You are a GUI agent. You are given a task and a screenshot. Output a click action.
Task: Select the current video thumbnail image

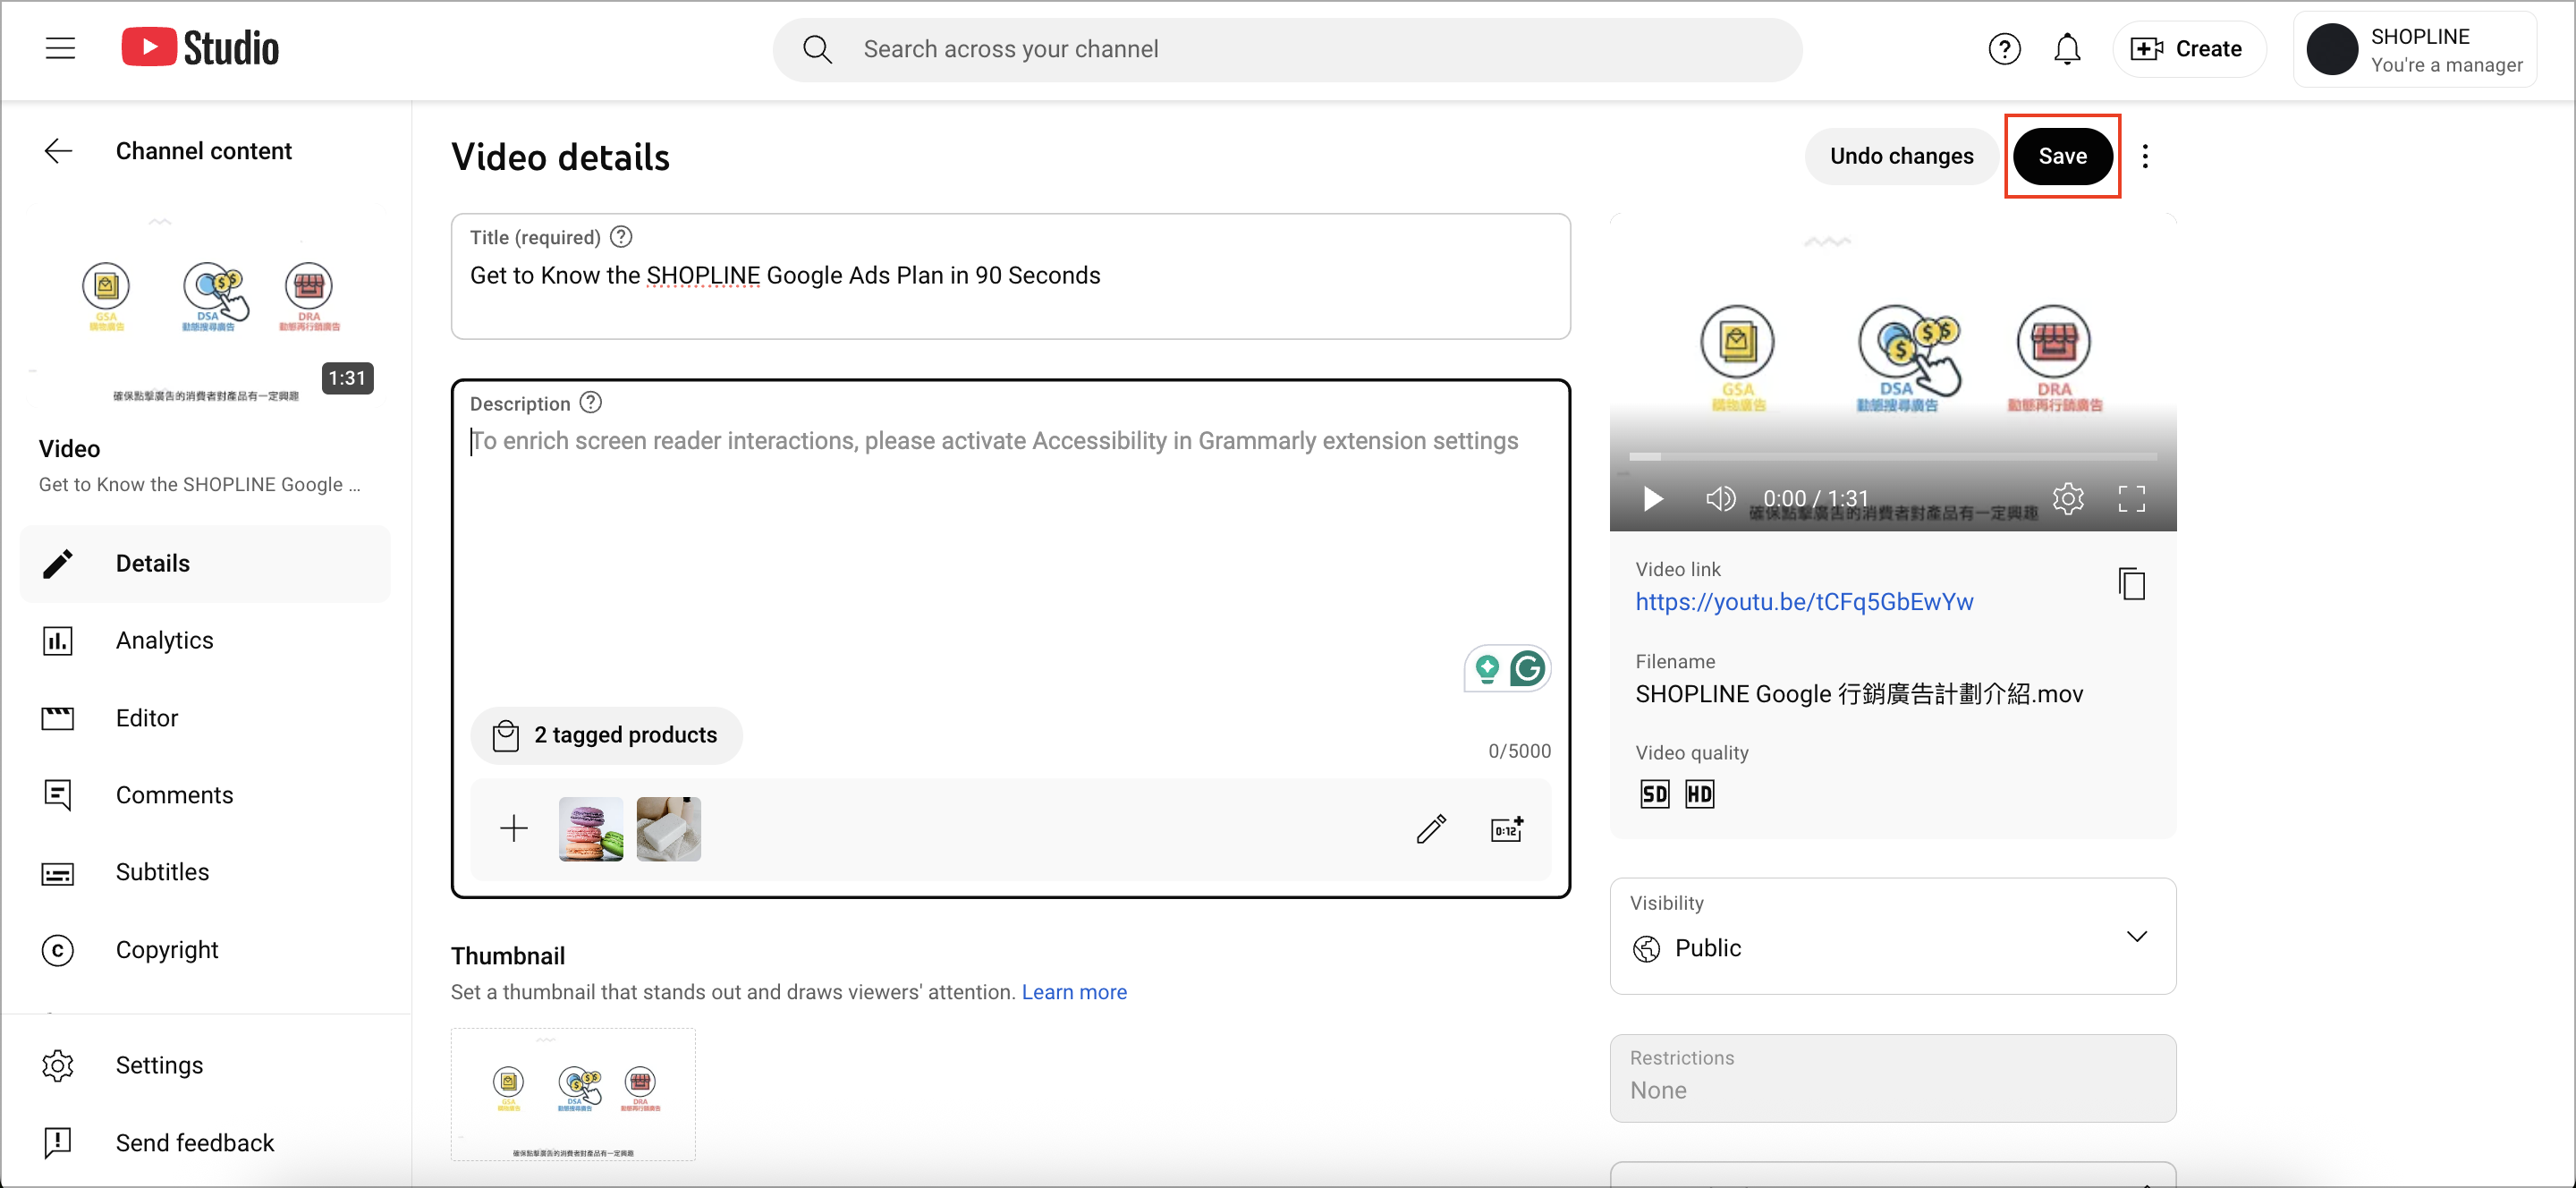573,1095
